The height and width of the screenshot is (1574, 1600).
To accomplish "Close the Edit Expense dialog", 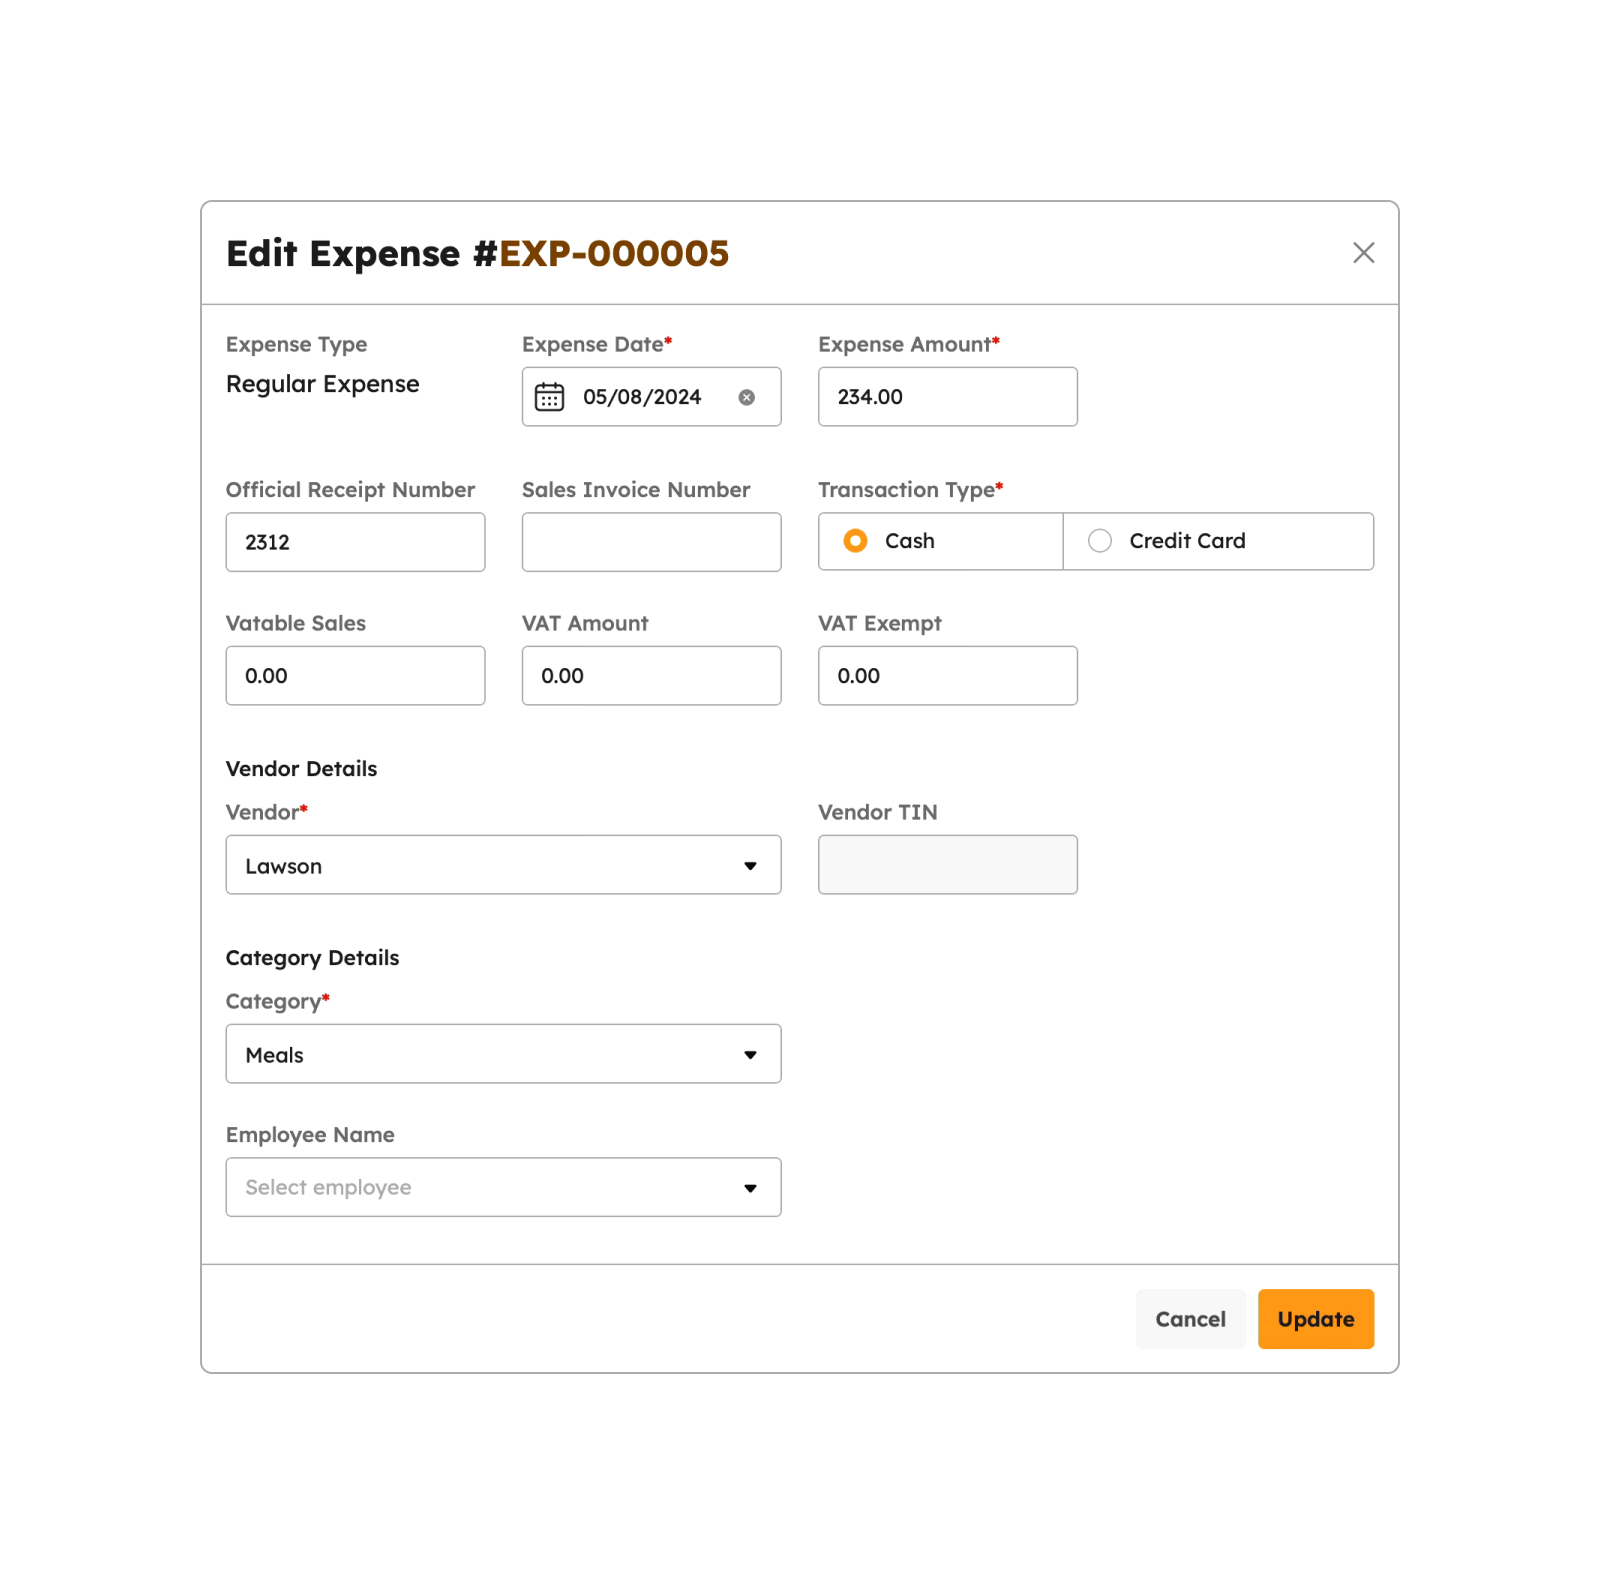I will (x=1363, y=253).
